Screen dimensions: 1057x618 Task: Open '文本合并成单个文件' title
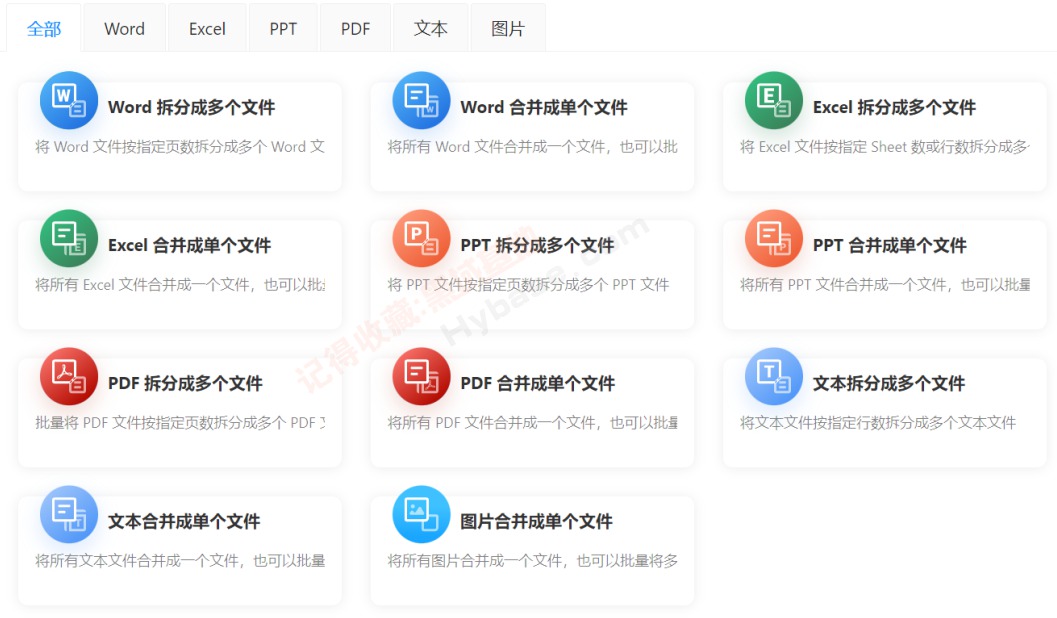184,522
